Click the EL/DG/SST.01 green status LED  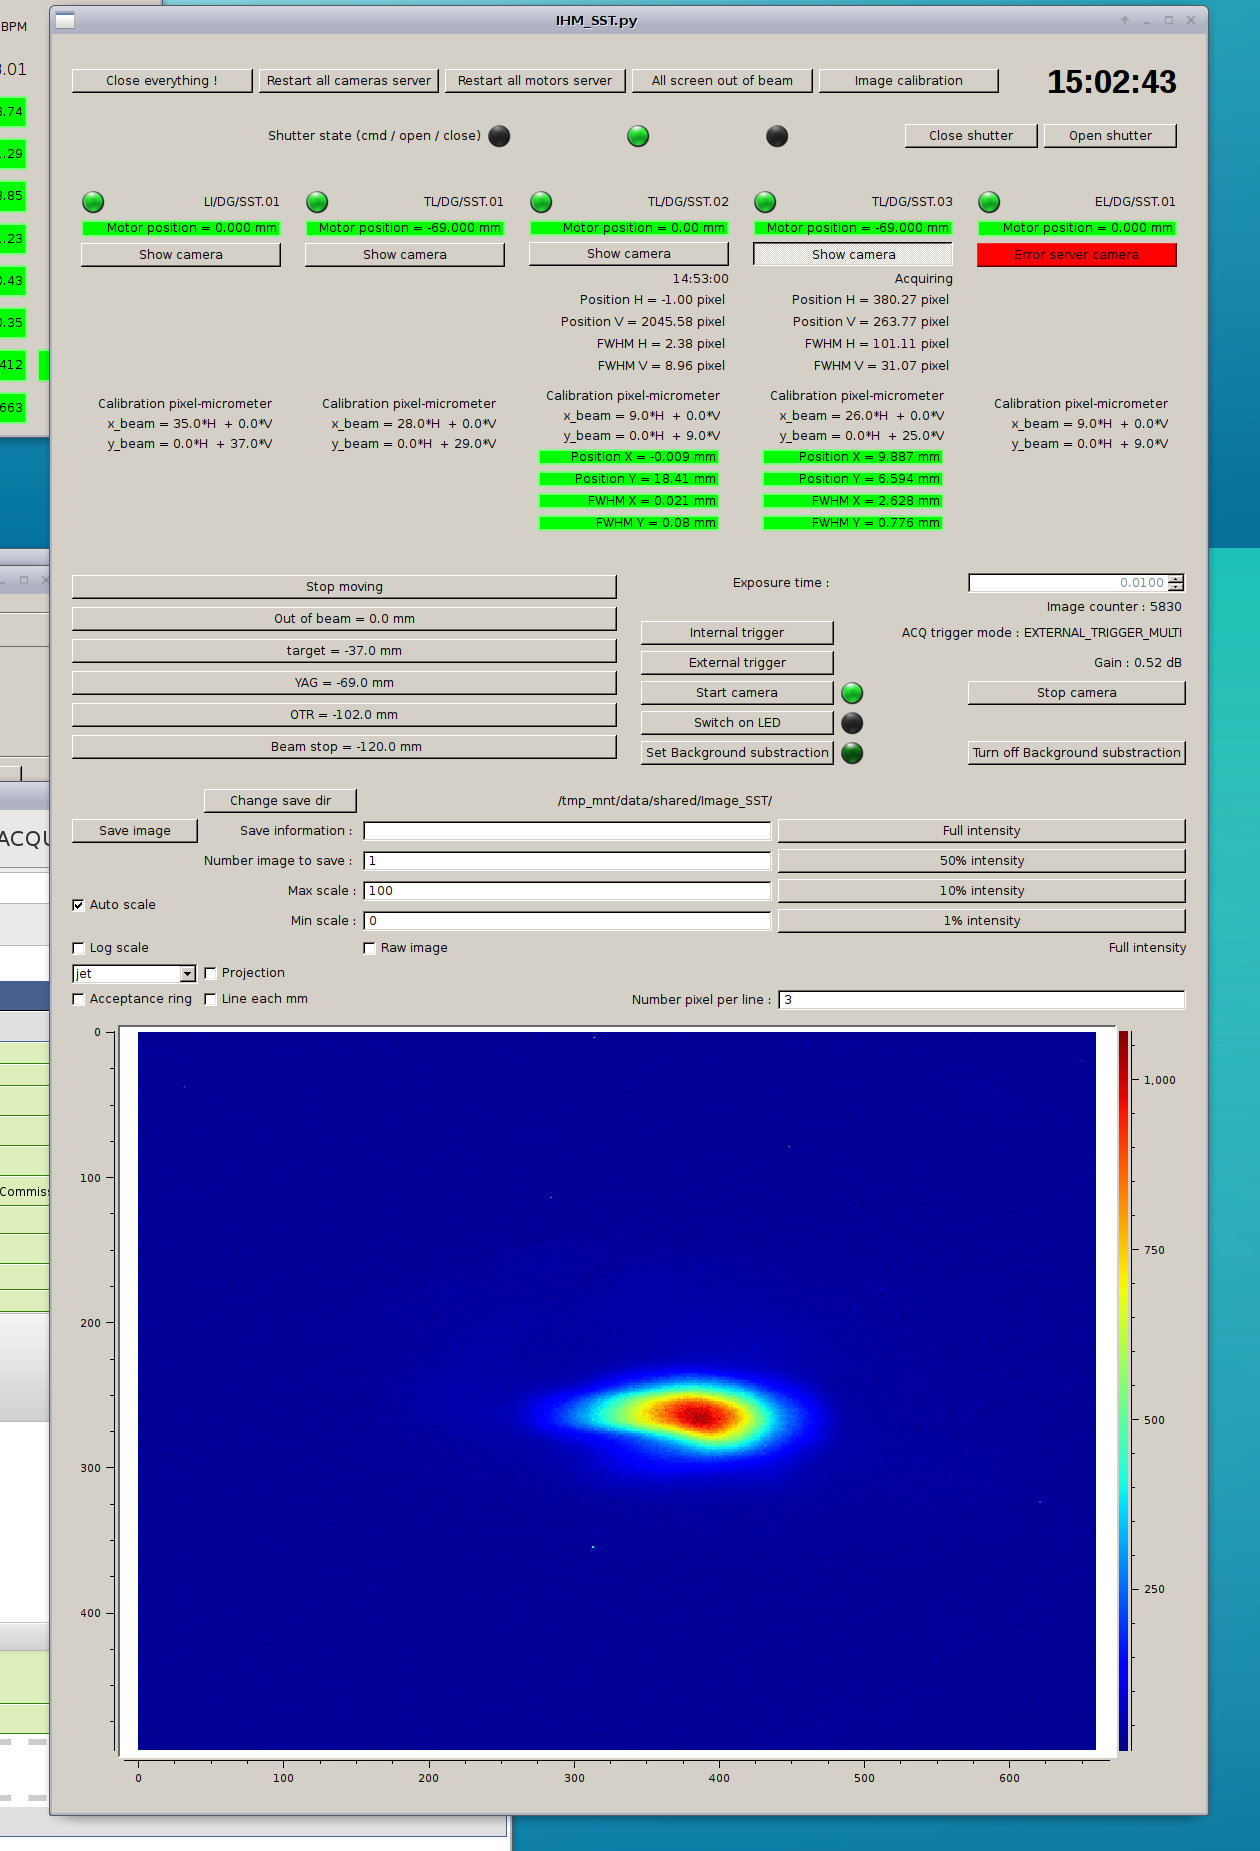tap(989, 202)
